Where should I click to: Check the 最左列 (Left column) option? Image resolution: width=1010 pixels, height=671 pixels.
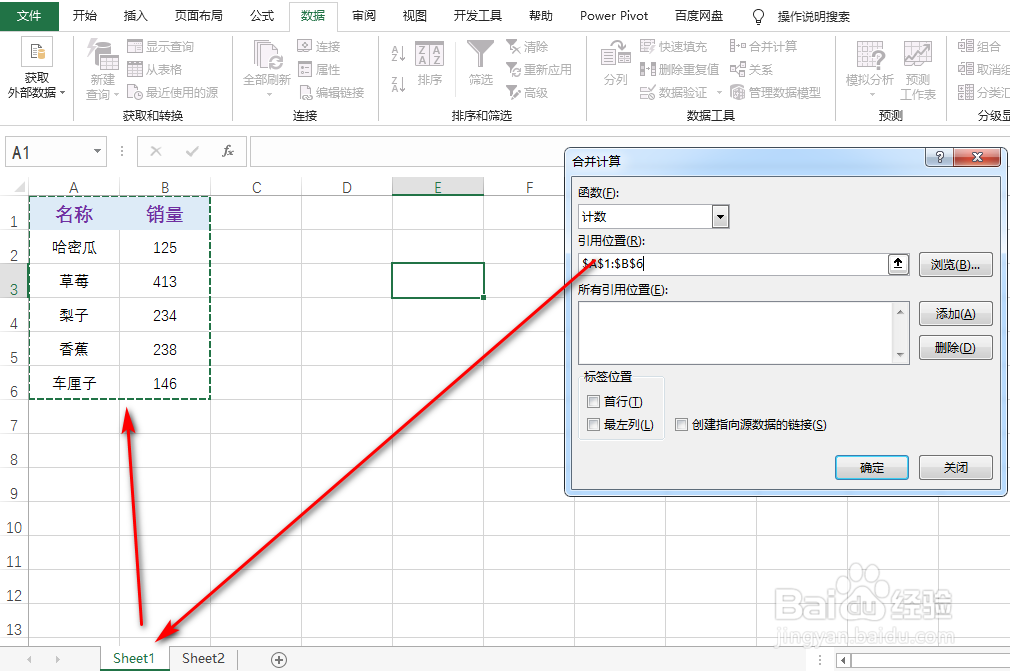point(592,422)
